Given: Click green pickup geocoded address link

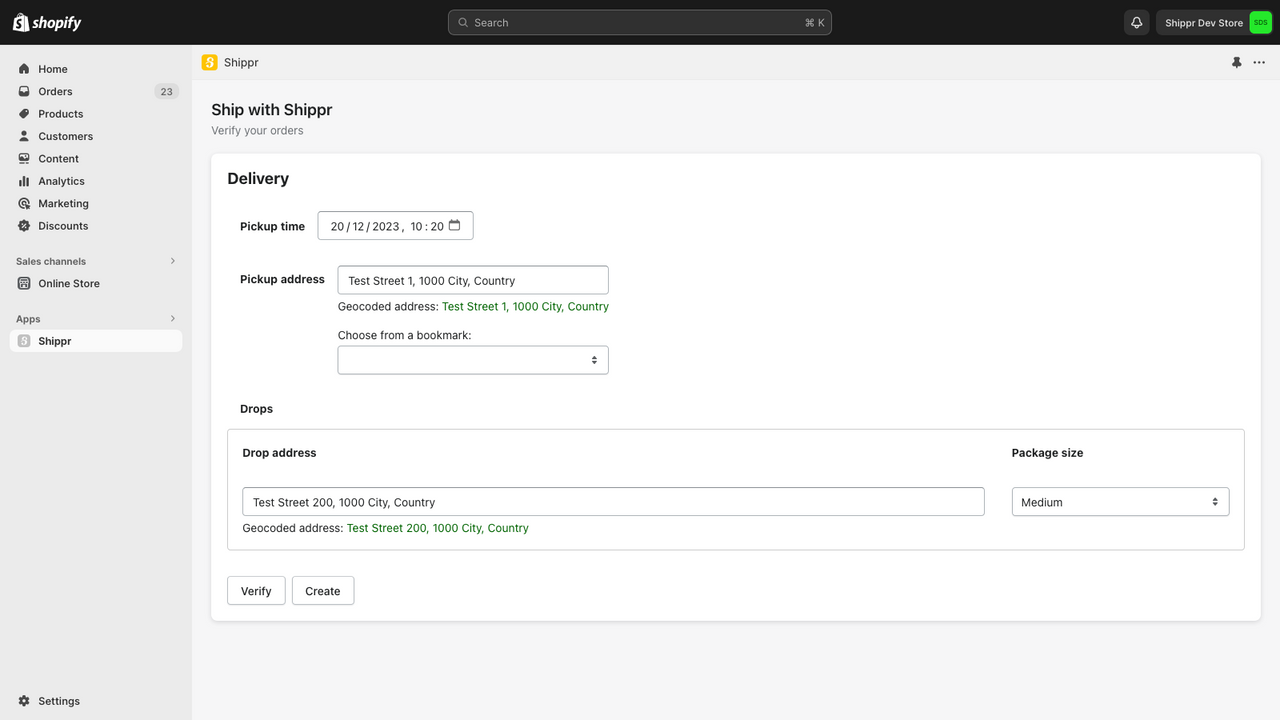Looking at the screenshot, I should click(525, 307).
